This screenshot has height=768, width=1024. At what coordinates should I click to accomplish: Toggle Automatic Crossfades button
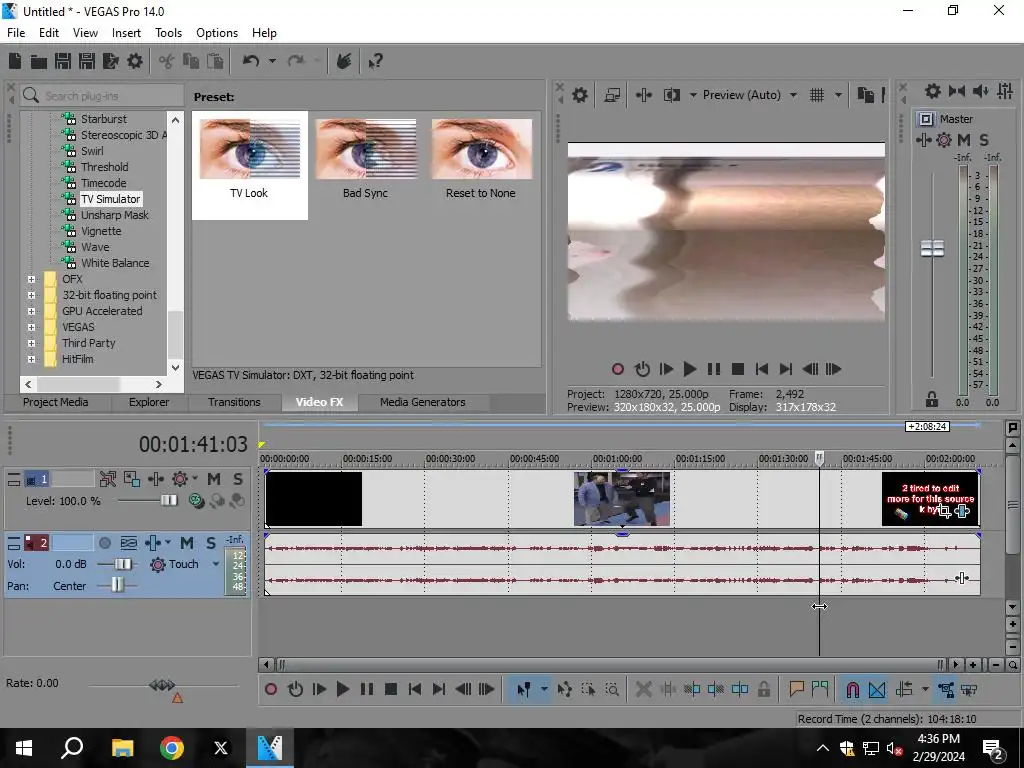point(877,689)
